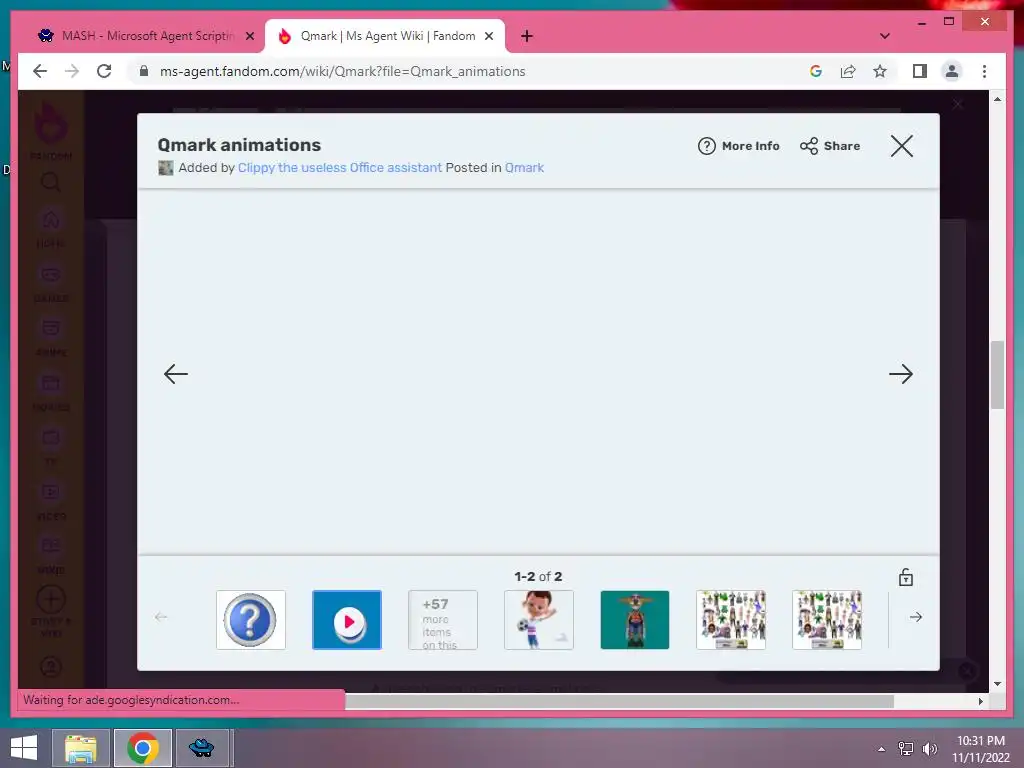Reload the current page
Screen dimensions: 1024x768
[104, 71]
